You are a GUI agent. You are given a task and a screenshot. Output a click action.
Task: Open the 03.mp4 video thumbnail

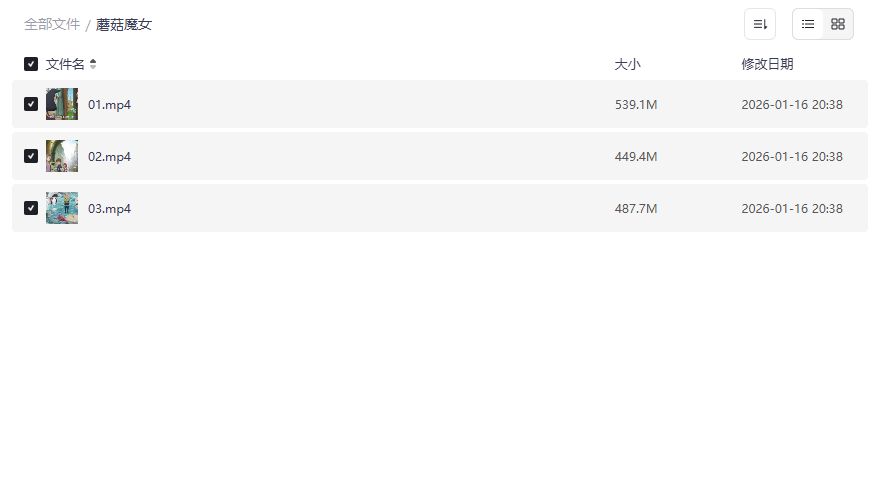(x=62, y=208)
